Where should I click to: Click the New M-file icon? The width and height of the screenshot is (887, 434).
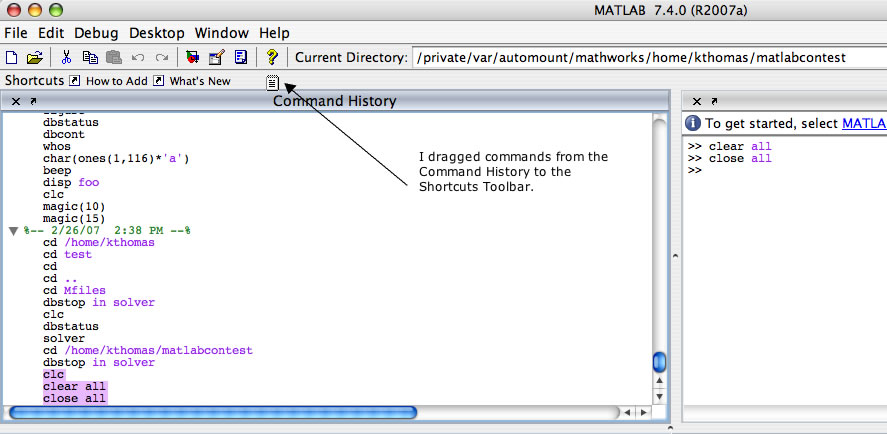[12, 58]
